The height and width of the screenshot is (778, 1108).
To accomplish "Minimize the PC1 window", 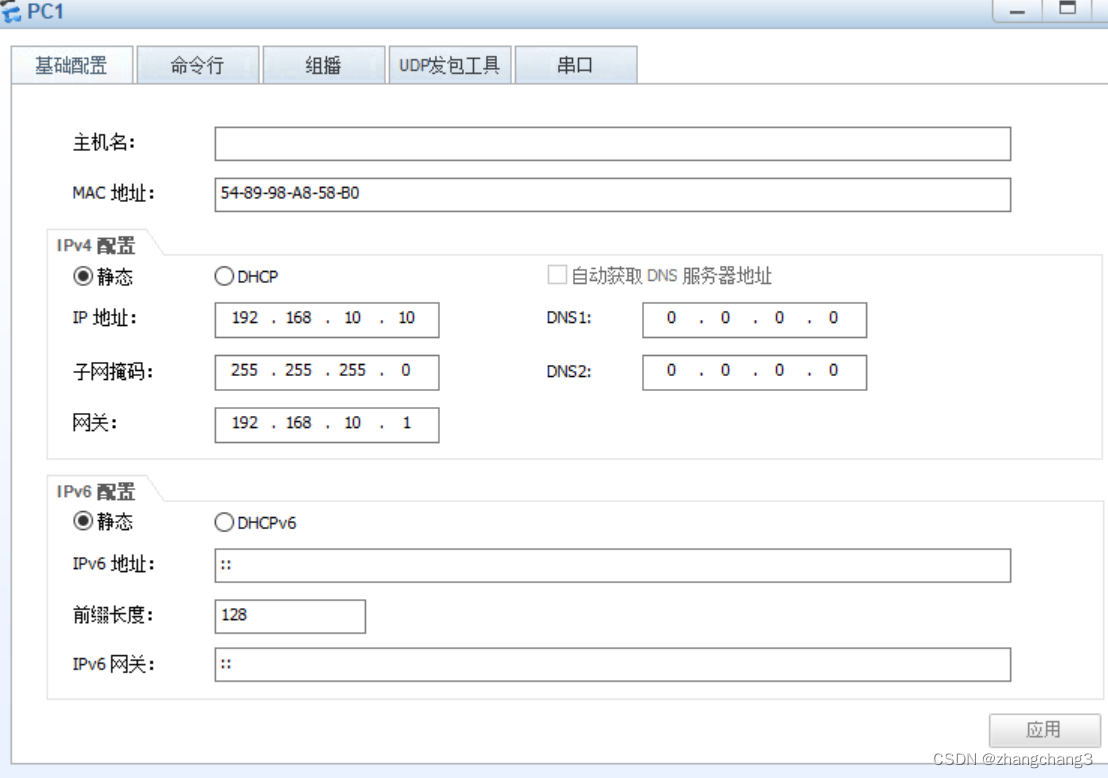I will tap(1018, 11).
